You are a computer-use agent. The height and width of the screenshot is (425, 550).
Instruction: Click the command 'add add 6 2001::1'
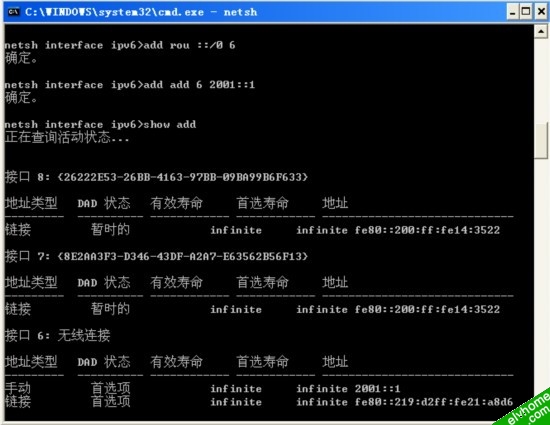click(x=199, y=85)
